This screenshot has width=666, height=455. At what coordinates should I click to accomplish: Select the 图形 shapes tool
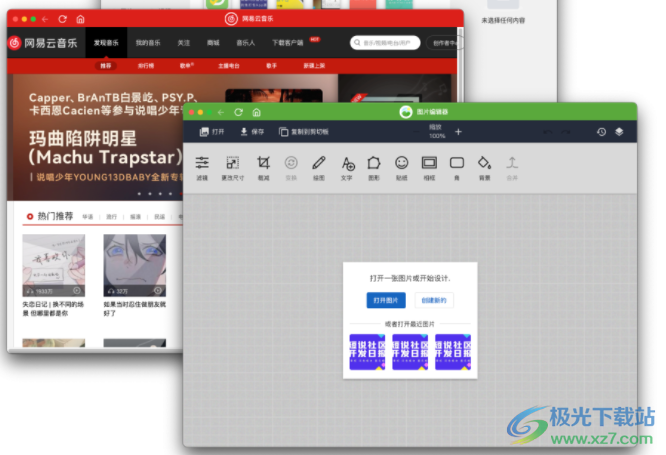tap(374, 166)
